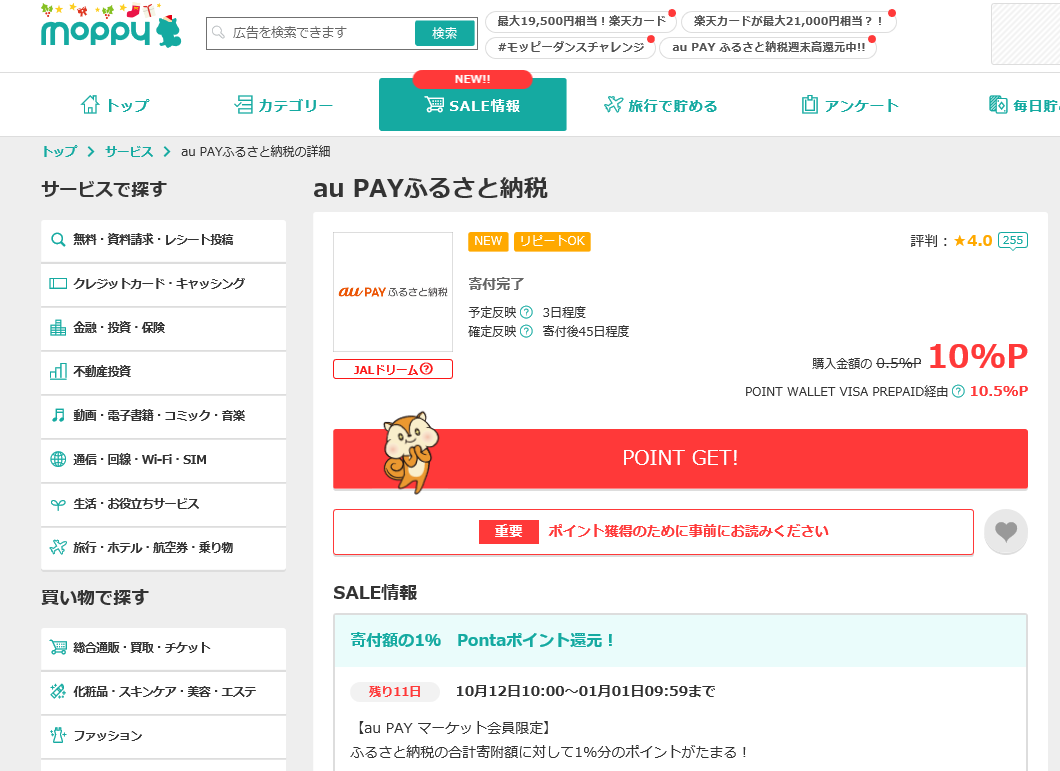Click magnifier icon beside 無料・資料請求

58,239
